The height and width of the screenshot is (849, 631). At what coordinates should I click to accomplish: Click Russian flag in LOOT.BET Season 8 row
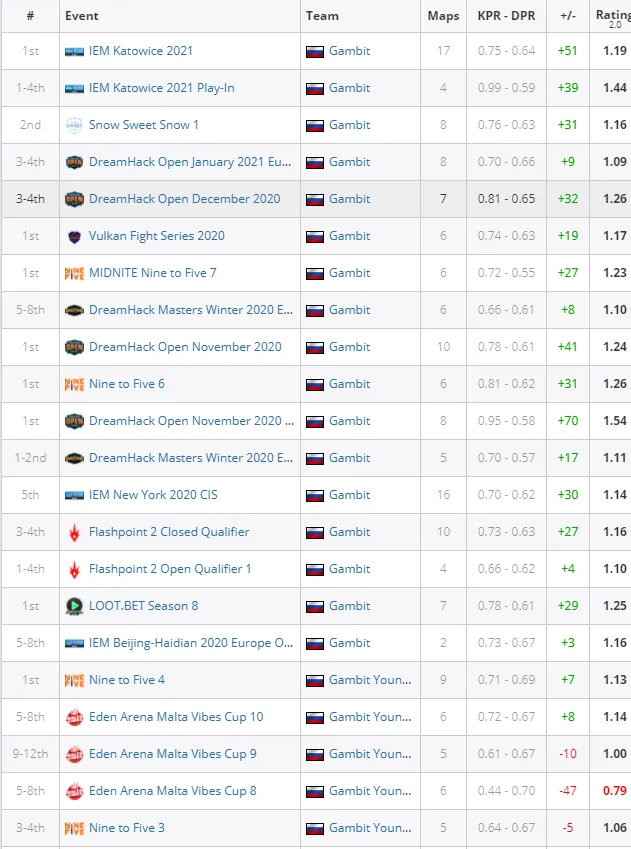pyautogui.click(x=315, y=606)
